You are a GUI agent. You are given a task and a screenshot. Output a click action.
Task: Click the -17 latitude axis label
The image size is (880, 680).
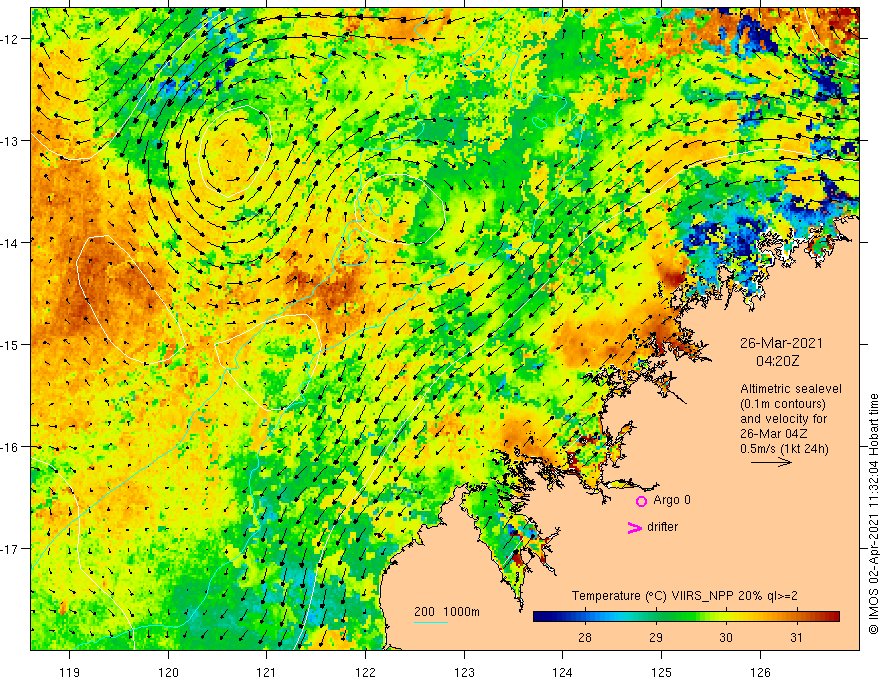(10, 548)
